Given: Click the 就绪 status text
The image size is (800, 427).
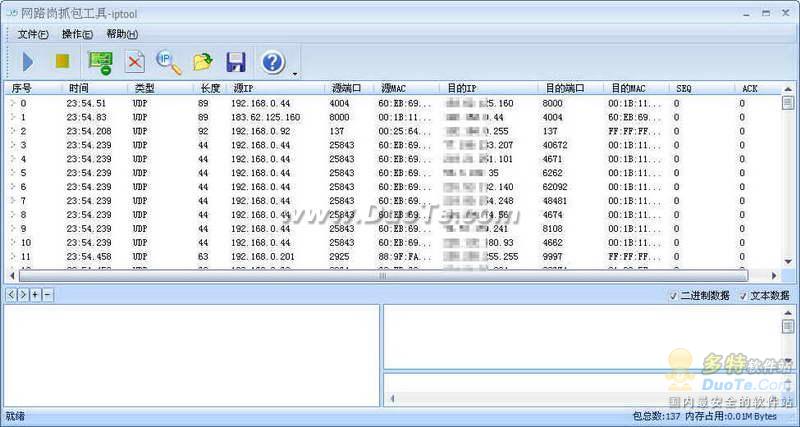Looking at the screenshot, I should [15, 416].
